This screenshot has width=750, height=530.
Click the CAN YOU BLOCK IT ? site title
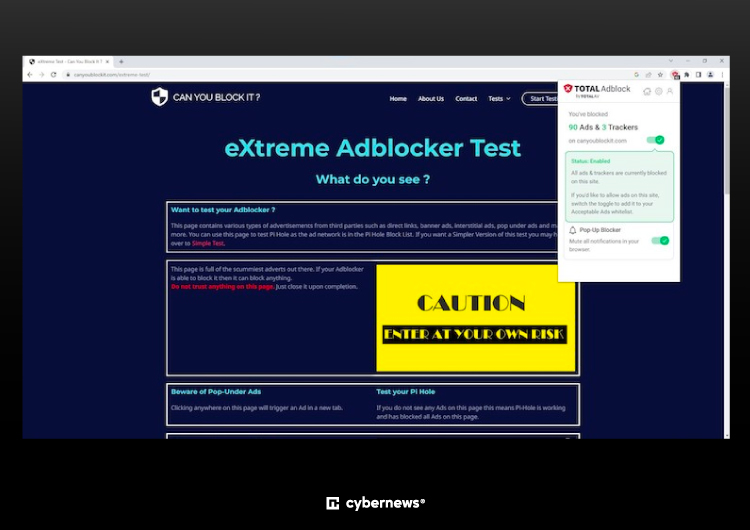tap(216, 98)
